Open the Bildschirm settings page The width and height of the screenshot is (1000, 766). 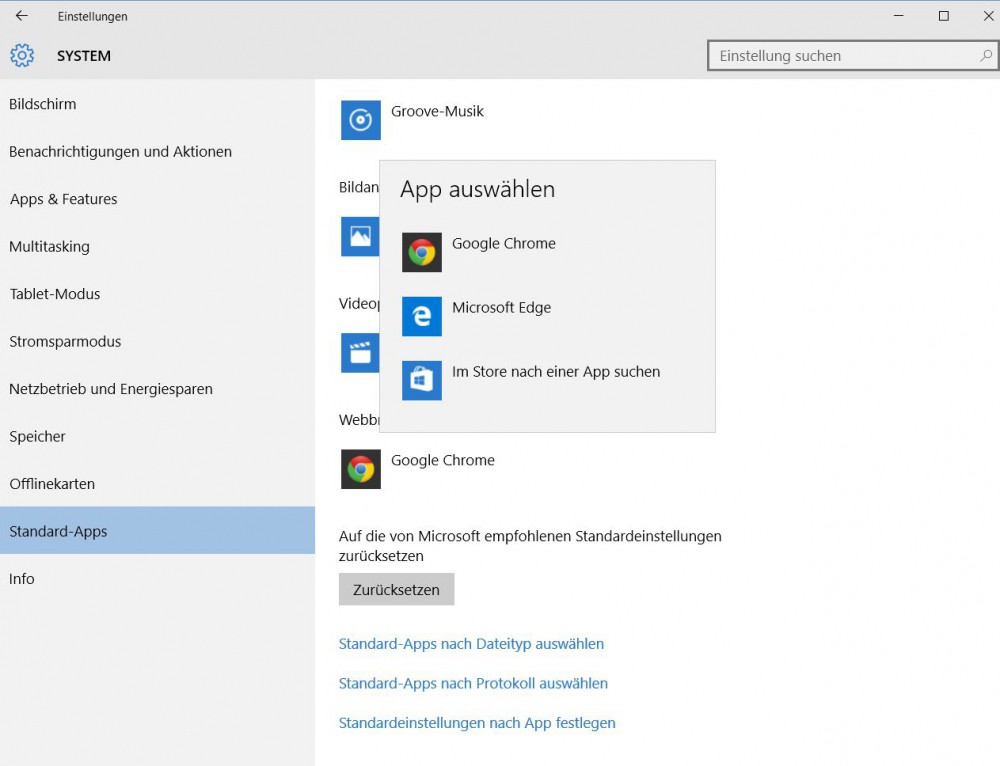[43, 104]
